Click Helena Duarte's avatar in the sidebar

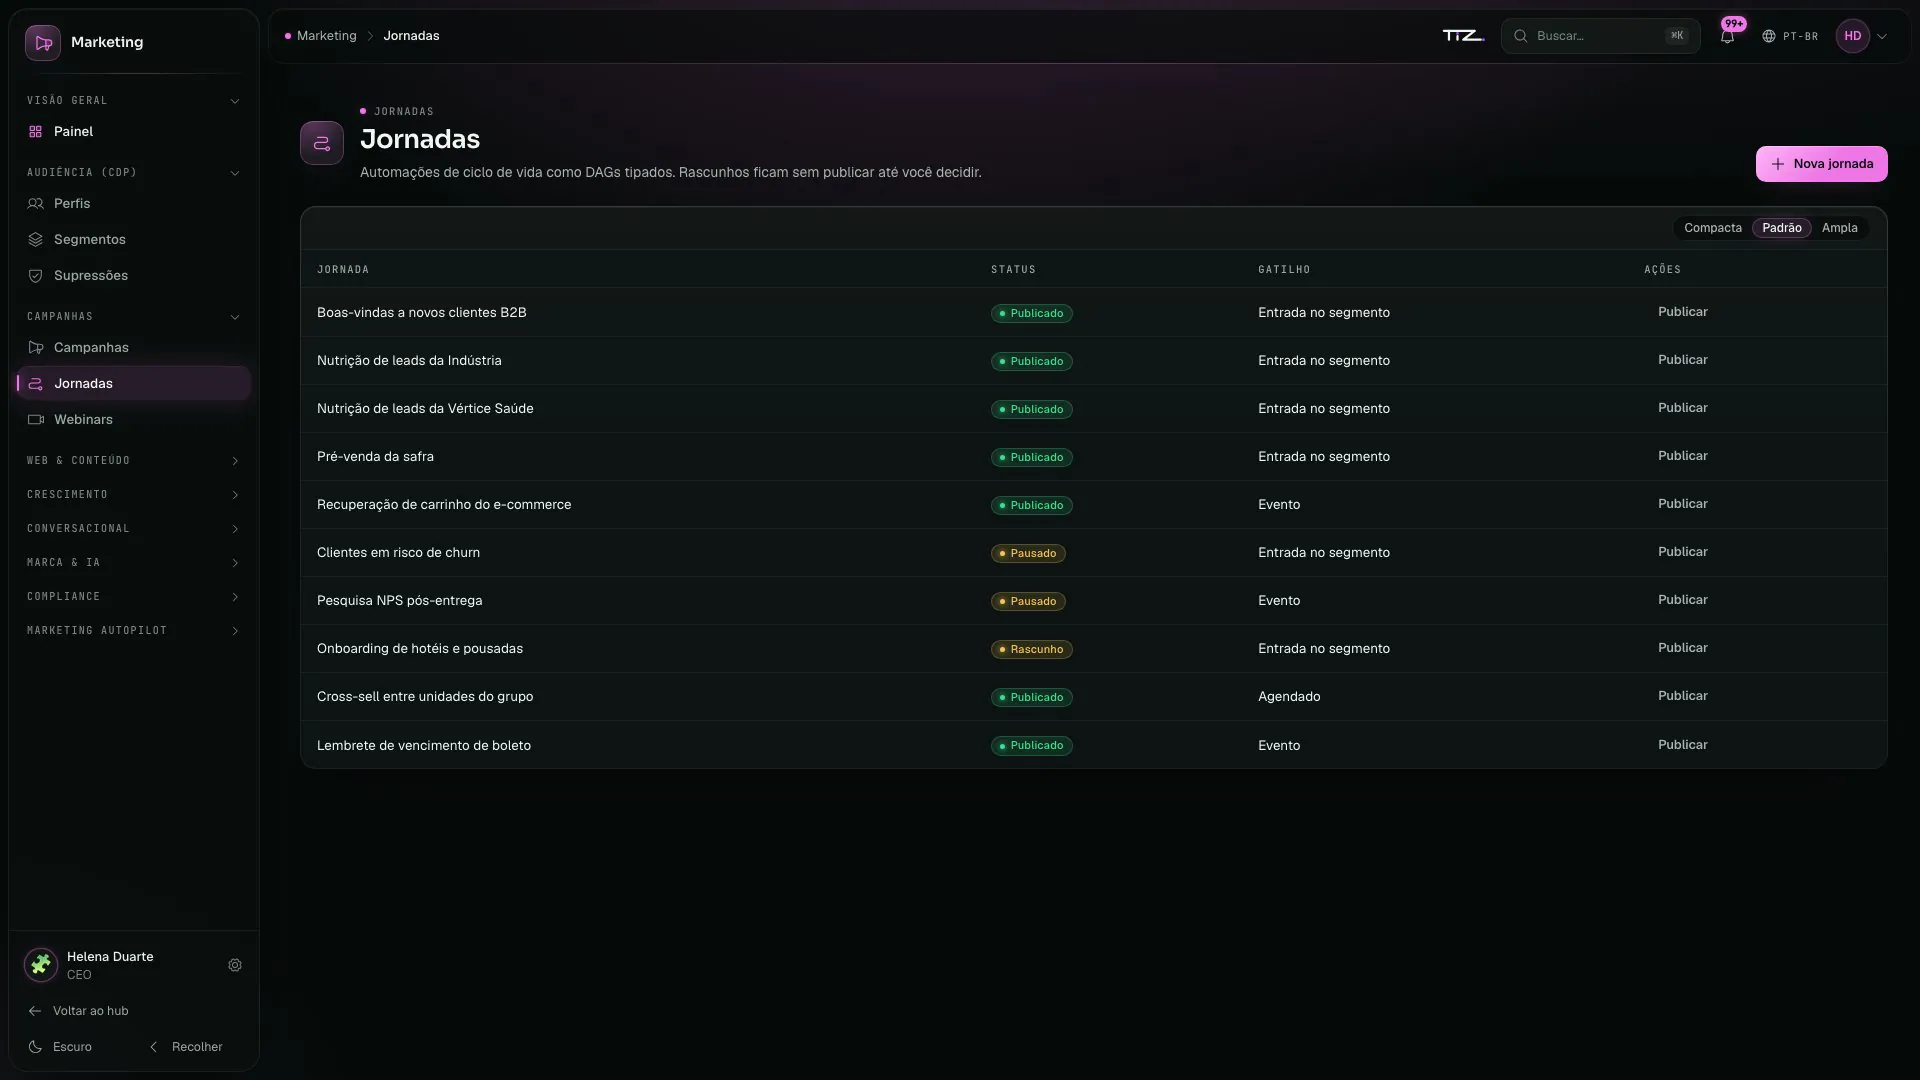click(x=41, y=966)
